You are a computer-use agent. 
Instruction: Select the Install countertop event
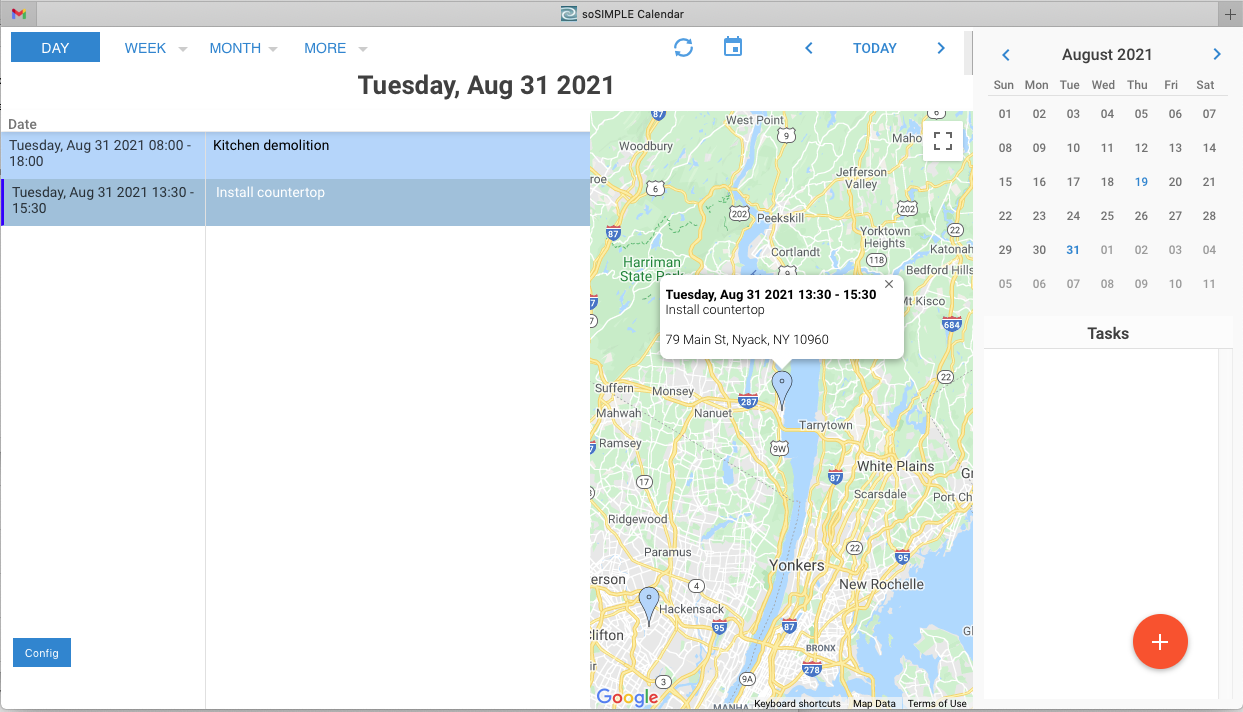click(x=398, y=202)
